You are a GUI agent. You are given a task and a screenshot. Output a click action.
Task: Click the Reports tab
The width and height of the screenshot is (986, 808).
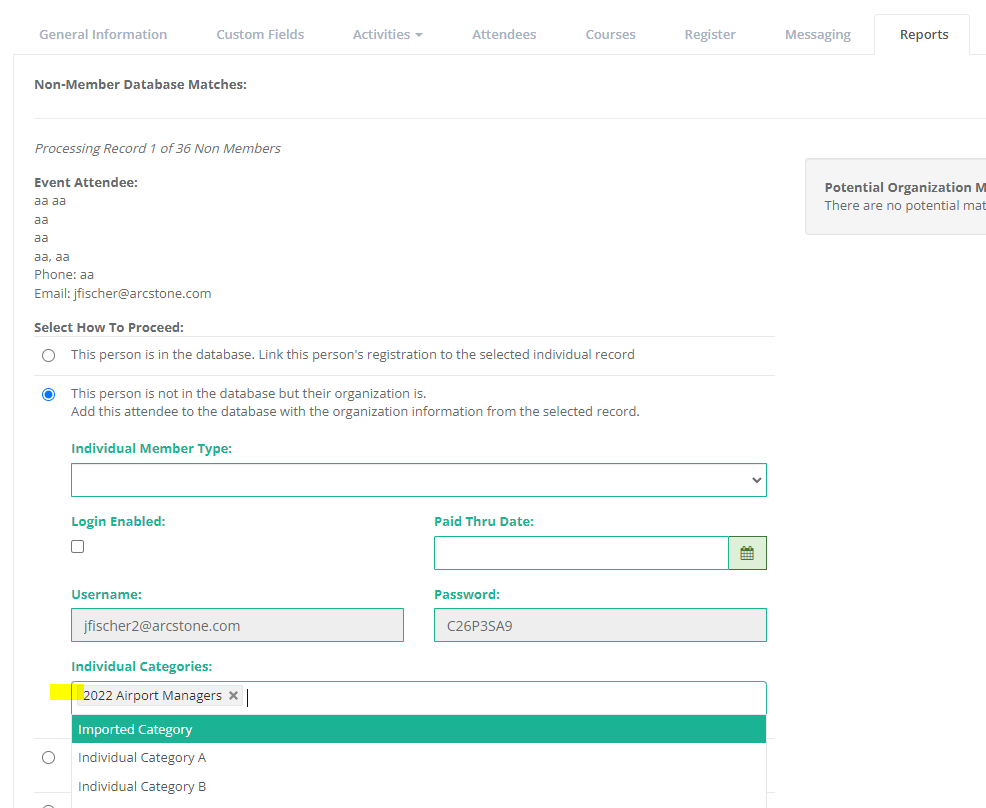[923, 35]
